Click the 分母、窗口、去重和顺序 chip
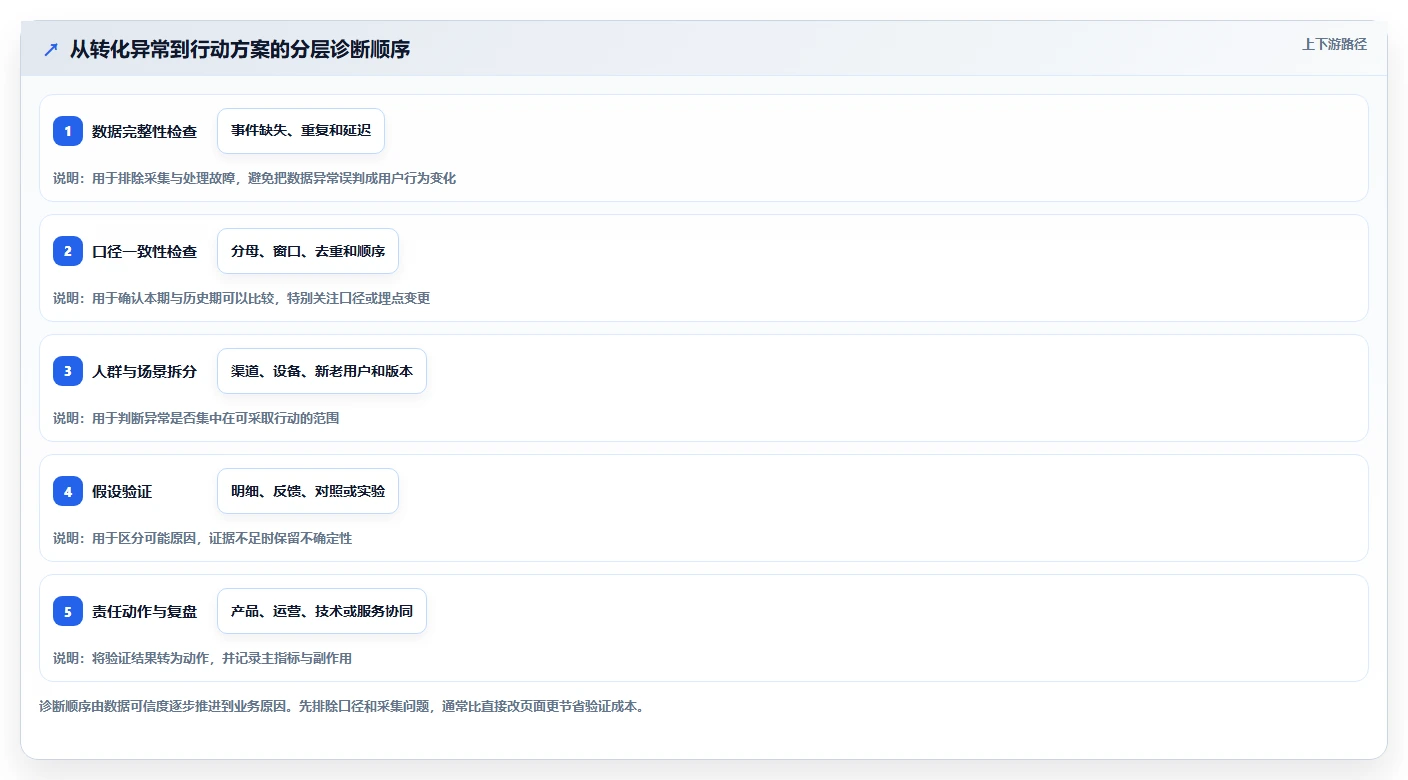This screenshot has width=1408, height=780. coord(308,251)
